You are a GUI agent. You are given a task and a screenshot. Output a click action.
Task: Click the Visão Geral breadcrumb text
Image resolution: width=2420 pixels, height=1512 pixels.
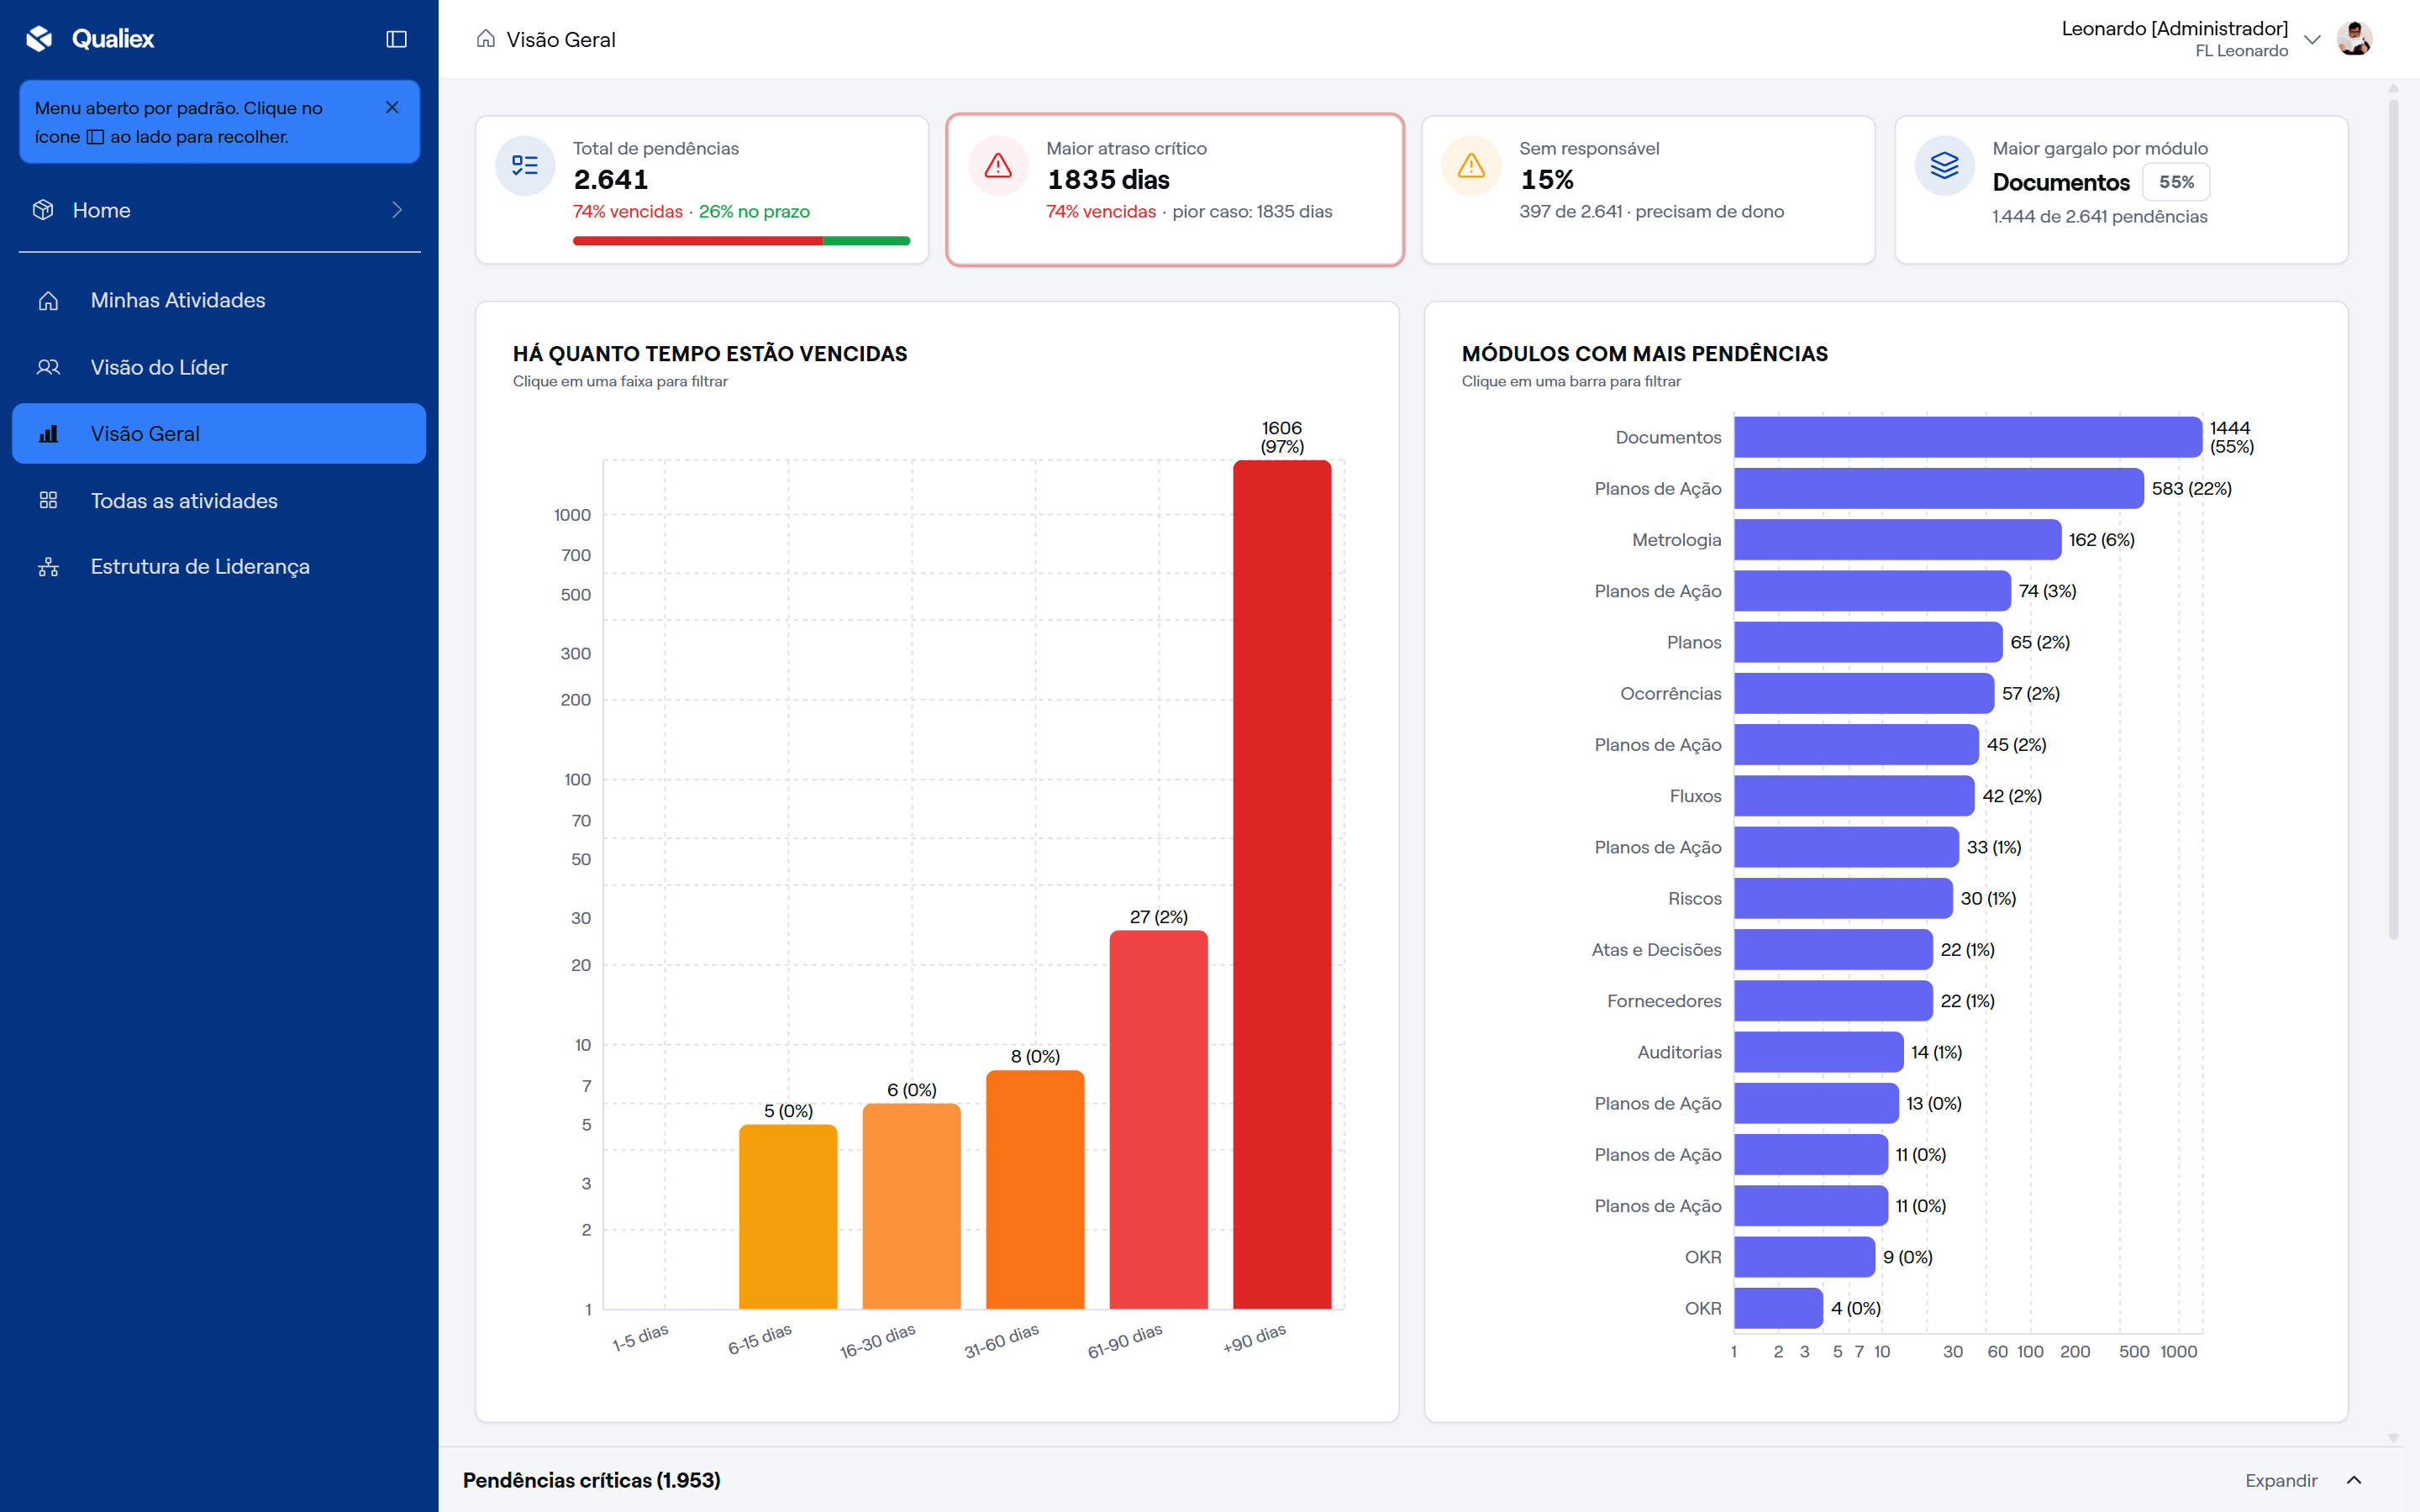coord(561,39)
